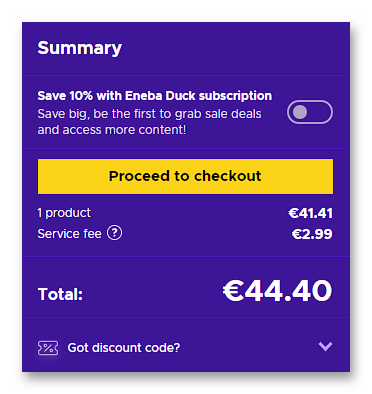Enable the Eneba Duck subscription switch
This screenshot has width=372, height=394.
[x=310, y=112]
